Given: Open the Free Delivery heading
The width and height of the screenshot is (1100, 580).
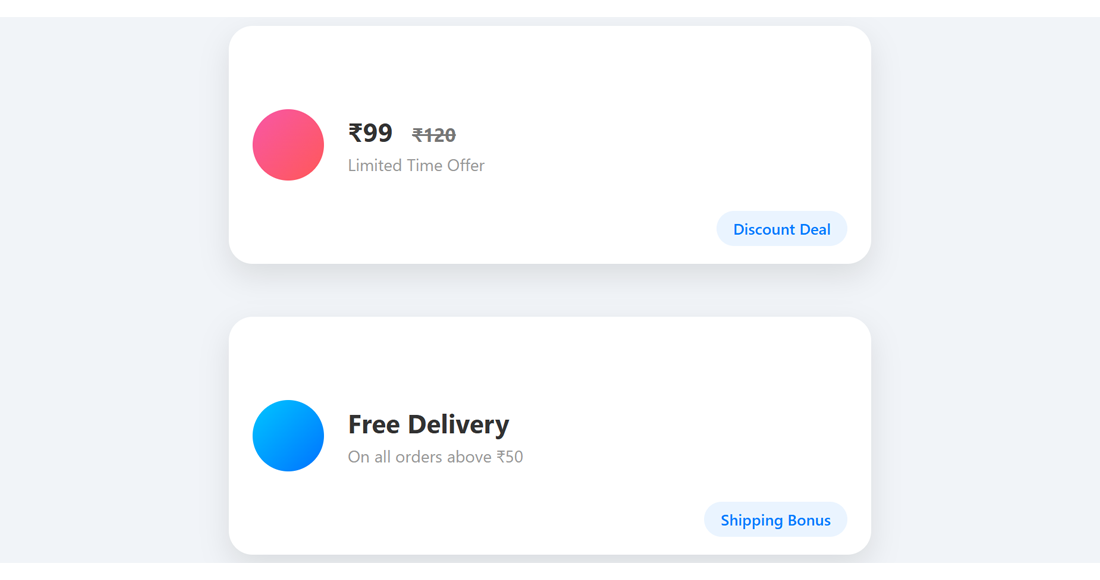Looking at the screenshot, I should click(x=428, y=424).
